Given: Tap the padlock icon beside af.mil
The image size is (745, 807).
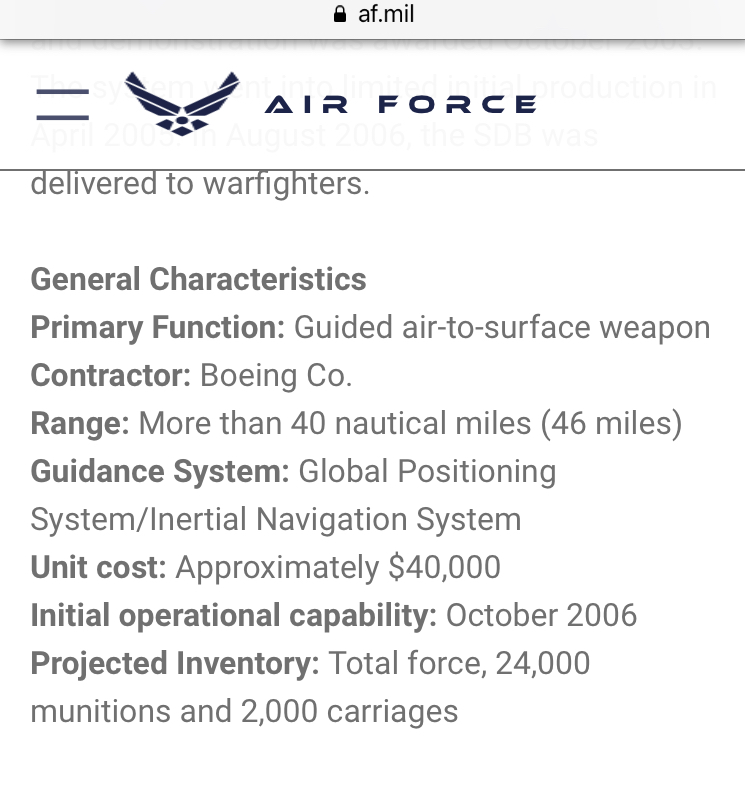Looking at the screenshot, I should [x=340, y=14].
